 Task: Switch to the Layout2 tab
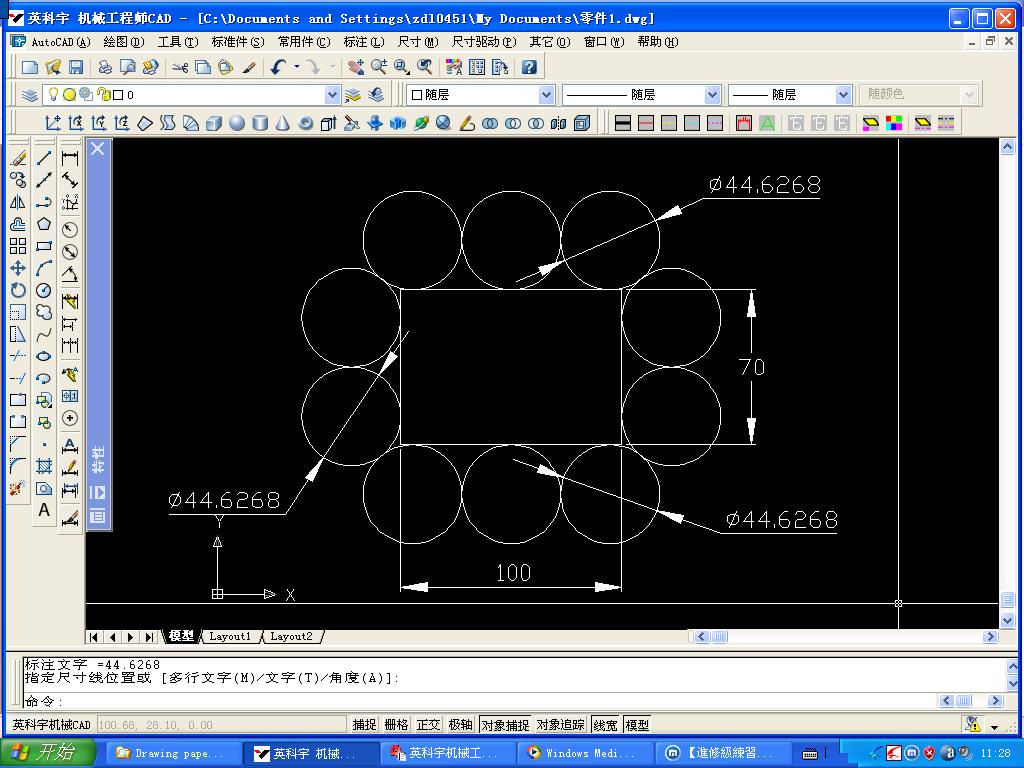[291, 636]
